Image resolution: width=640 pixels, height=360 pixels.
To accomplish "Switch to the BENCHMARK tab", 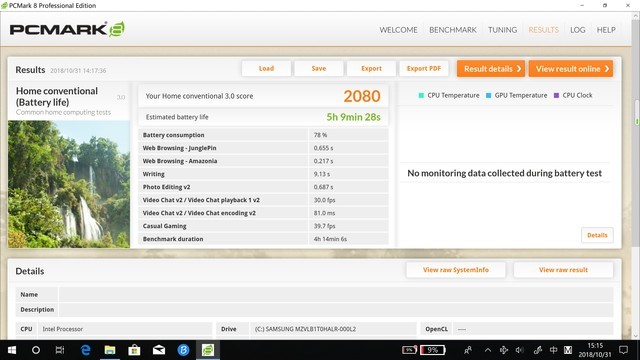I will (453, 30).
